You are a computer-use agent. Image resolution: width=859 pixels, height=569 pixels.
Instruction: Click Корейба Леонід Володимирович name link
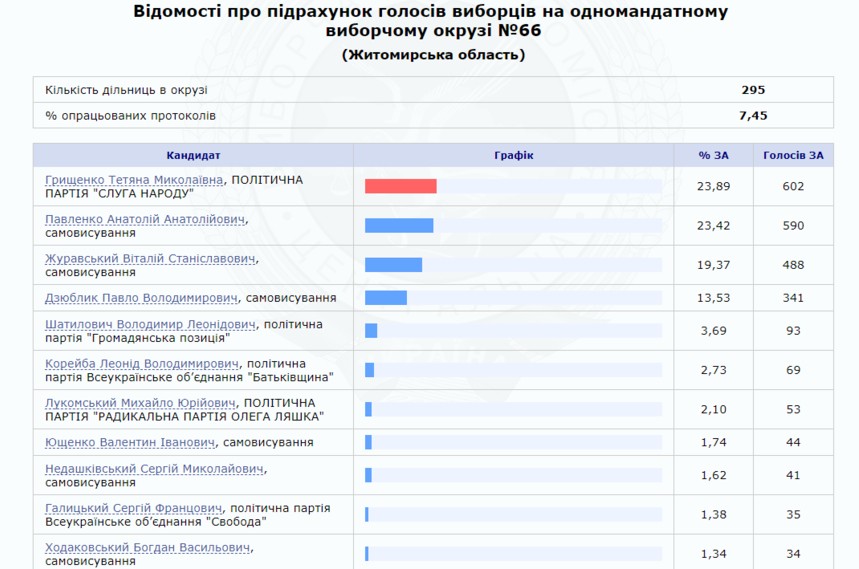coord(142,364)
